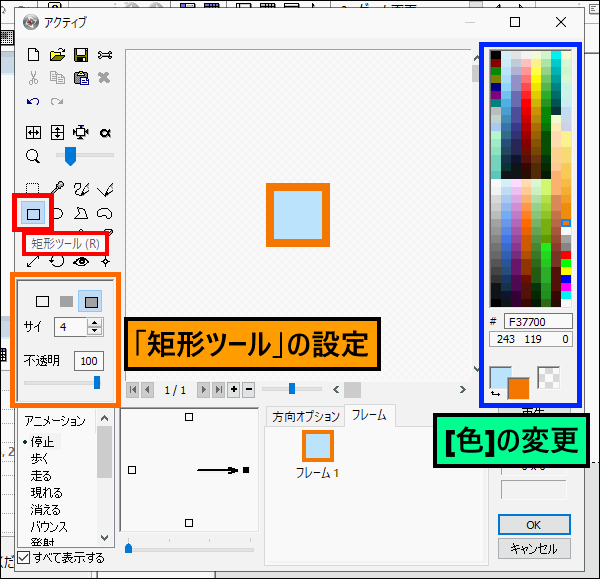This screenshot has height=579, width=600.
Task: Click the orange background color swatch
Action: point(519,388)
